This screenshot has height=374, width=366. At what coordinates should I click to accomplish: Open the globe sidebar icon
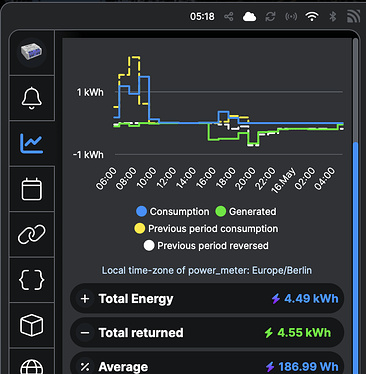pos(32,367)
